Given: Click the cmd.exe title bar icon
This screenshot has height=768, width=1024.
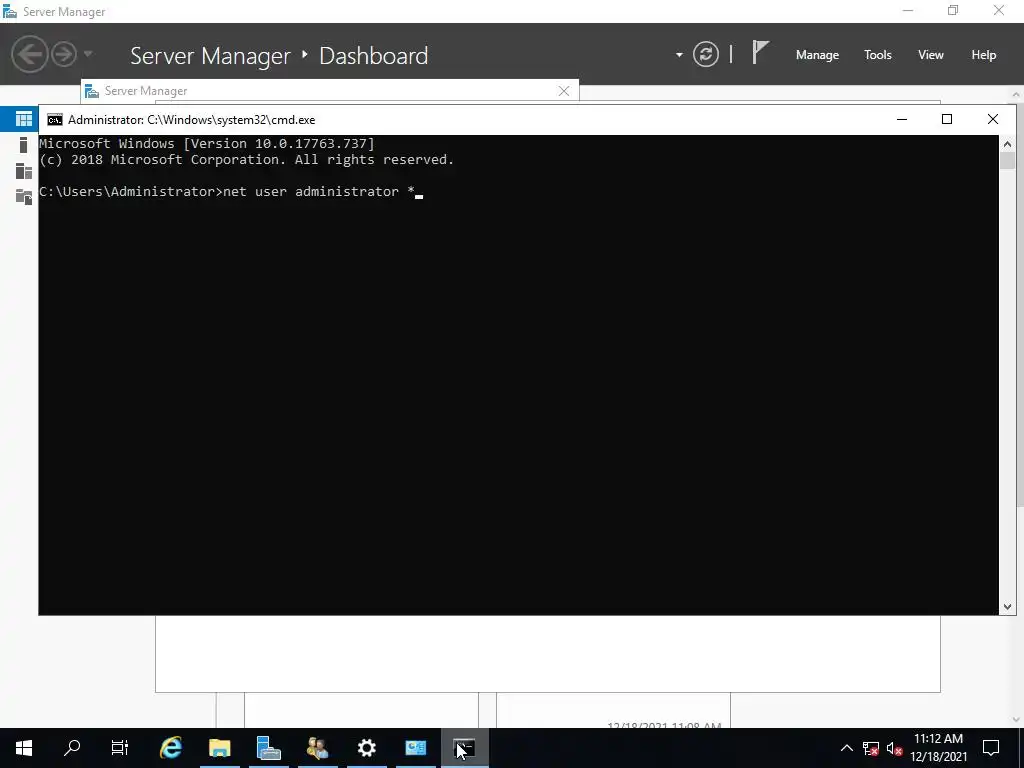Looking at the screenshot, I should (55, 120).
